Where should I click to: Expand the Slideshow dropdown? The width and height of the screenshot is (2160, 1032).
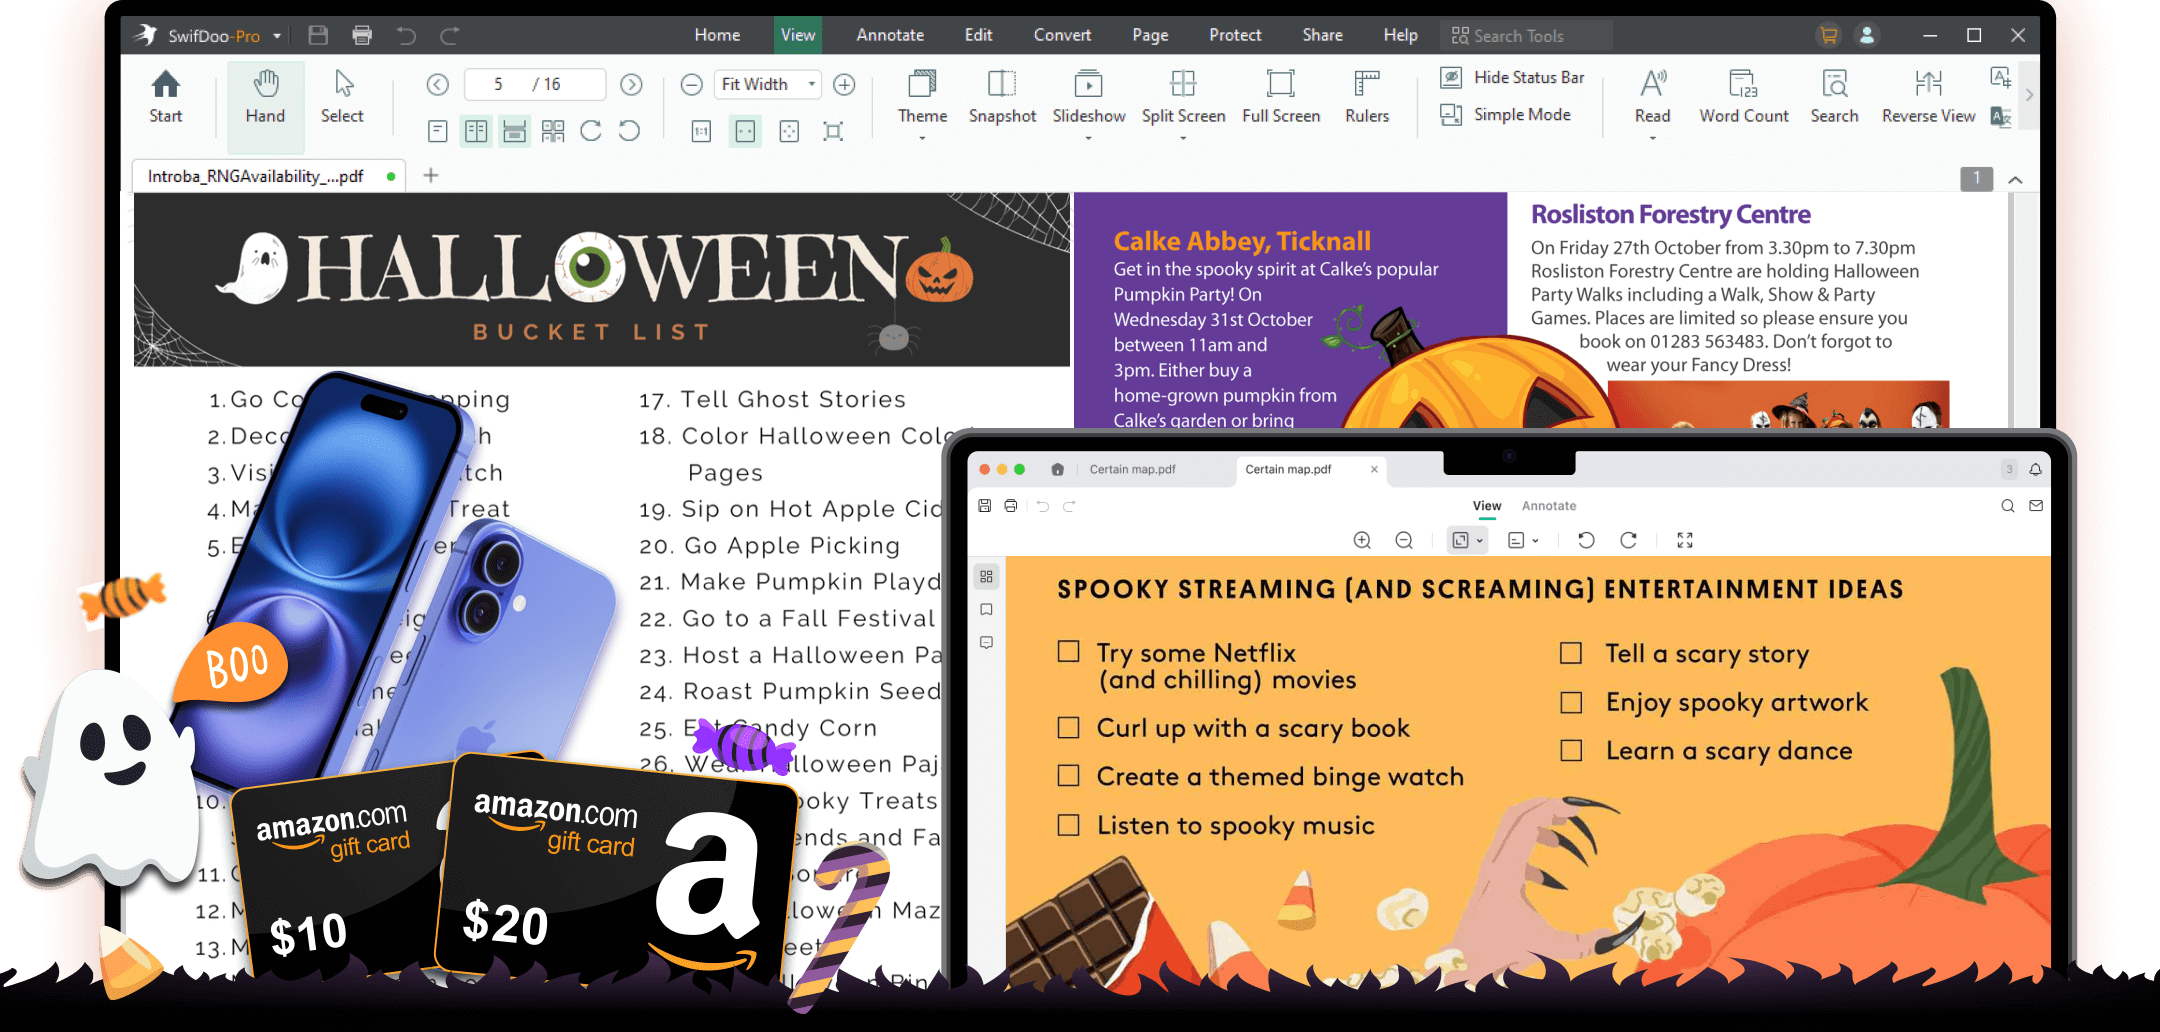[1088, 138]
